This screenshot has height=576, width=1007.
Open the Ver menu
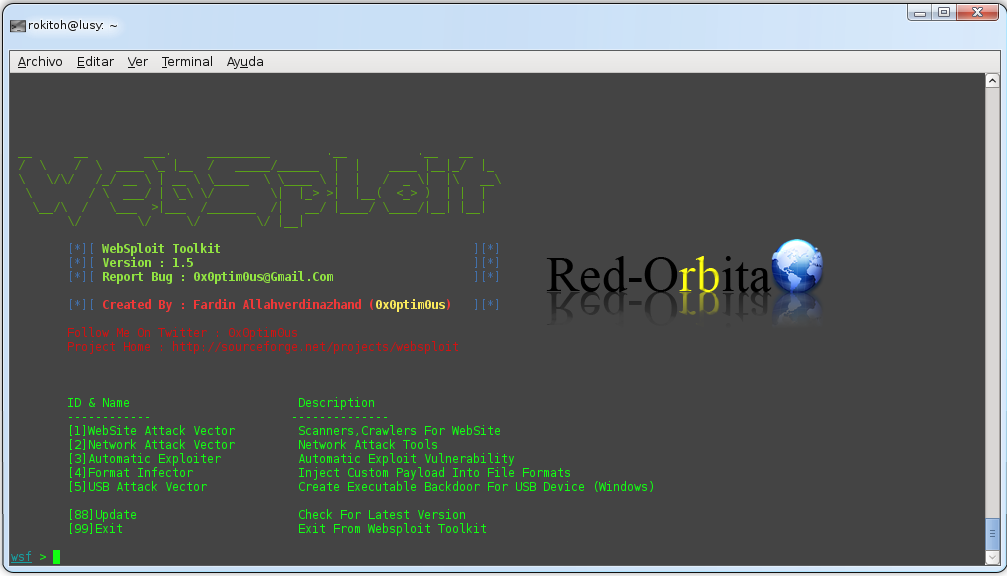(x=138, y=61)
